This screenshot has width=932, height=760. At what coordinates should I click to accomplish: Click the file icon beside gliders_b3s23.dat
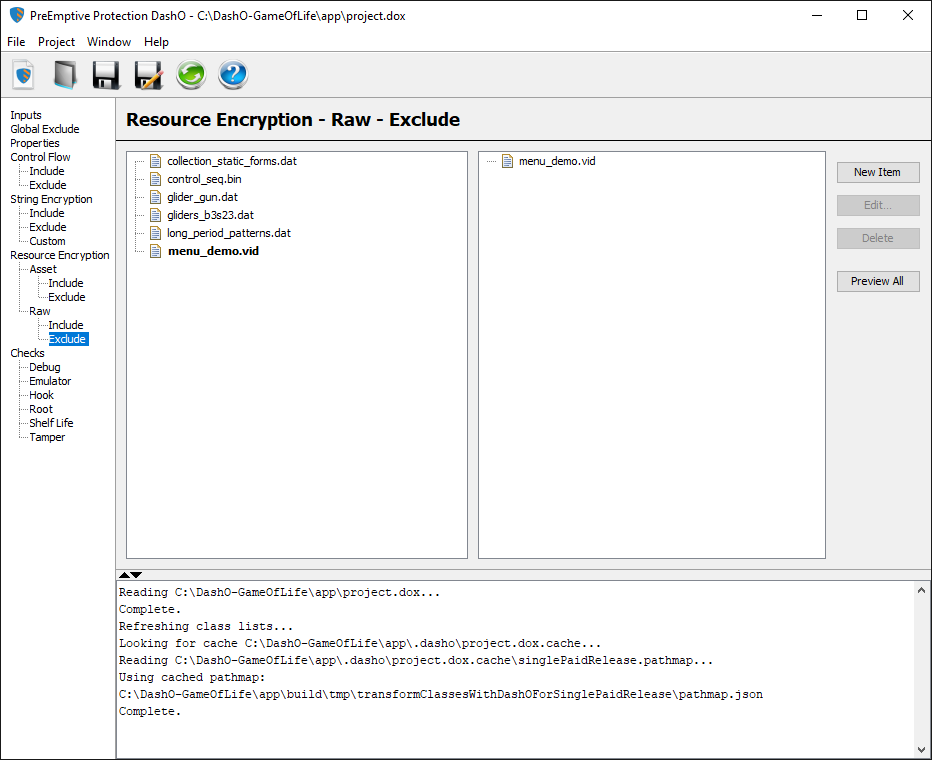click(x=156, y=215)
